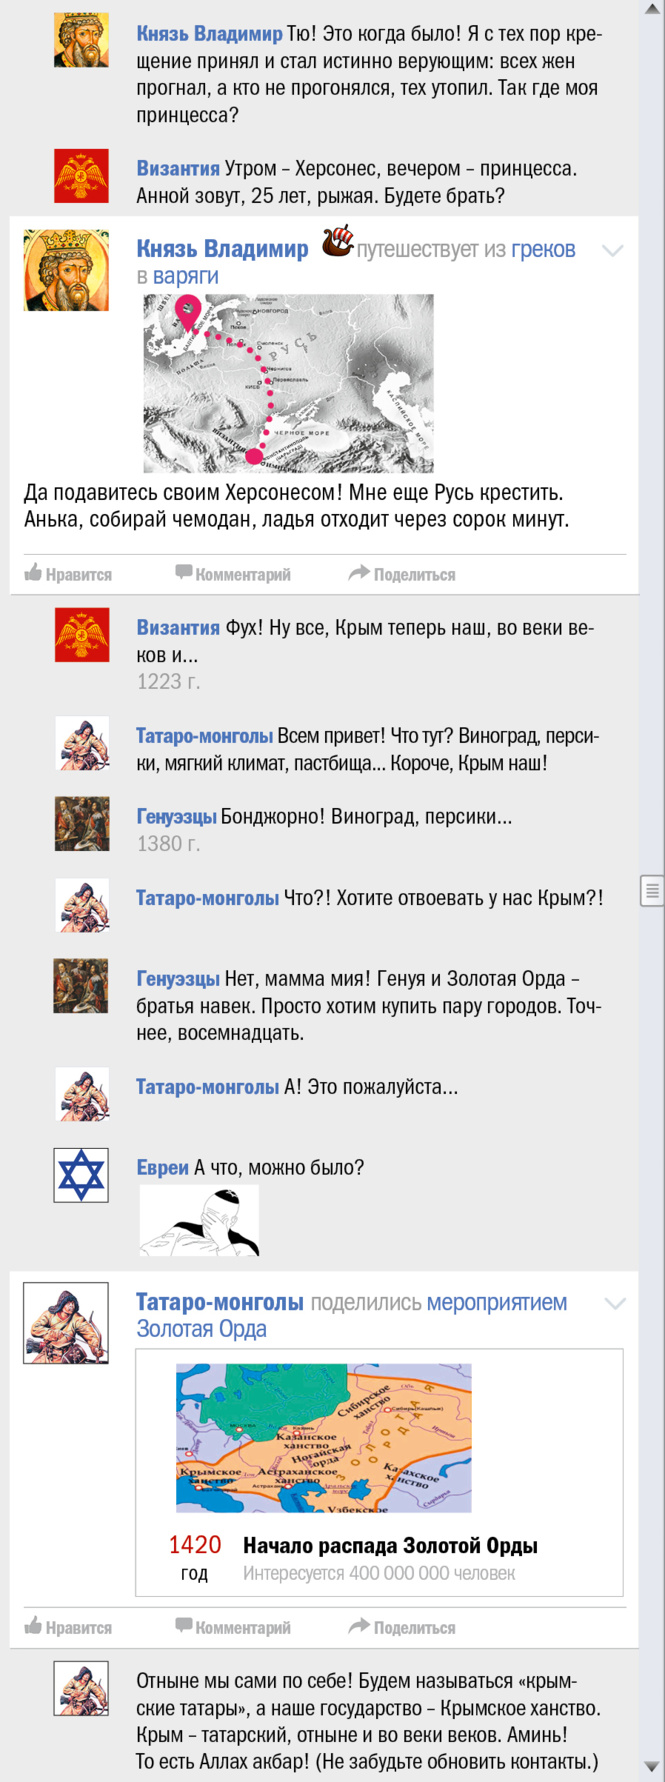
Task: Open the travel route map image
Action: pos(289,383)
